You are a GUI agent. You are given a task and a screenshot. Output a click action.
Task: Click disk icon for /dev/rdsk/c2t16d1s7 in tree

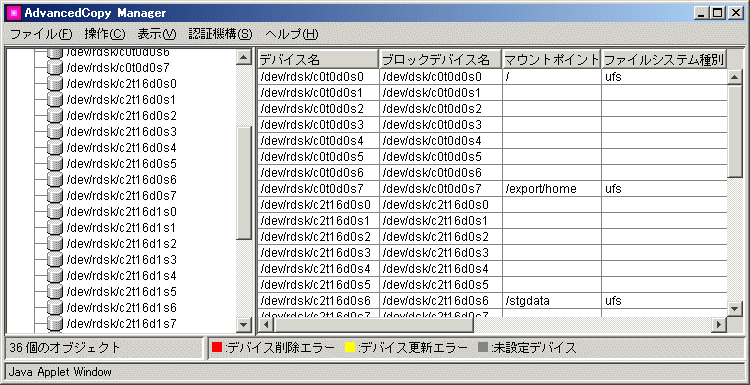pyautogui.click(x=55, y=324)
